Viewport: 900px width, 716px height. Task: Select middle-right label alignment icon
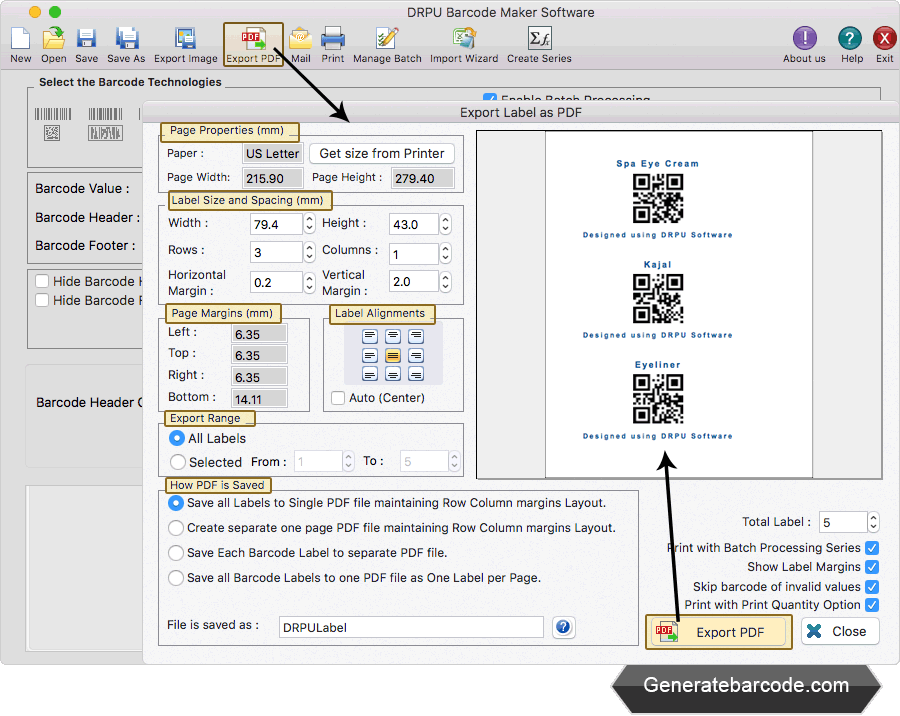(x=416, y=355)
